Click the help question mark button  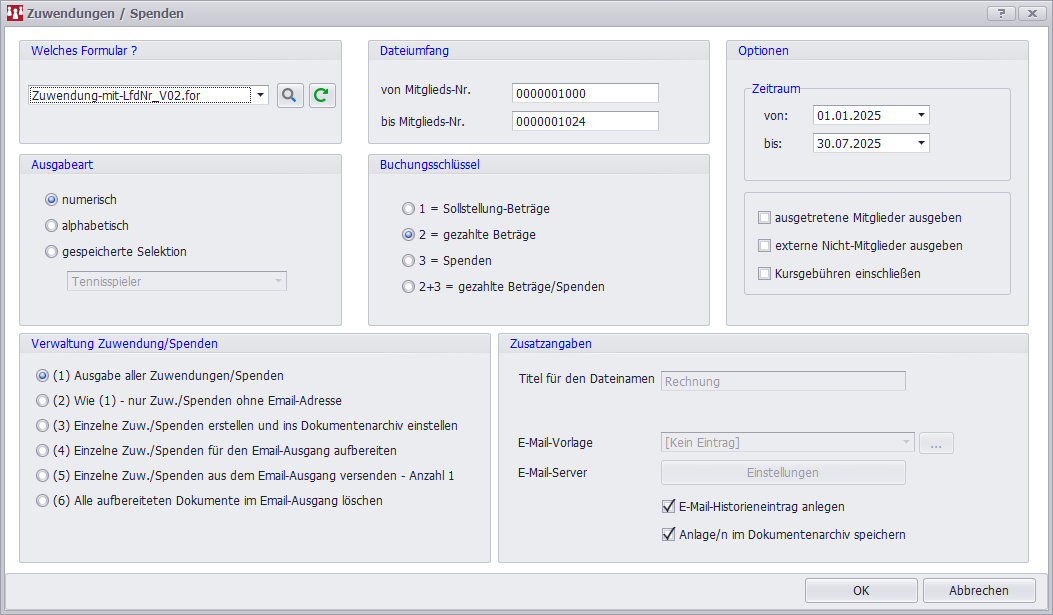coord(1000,13)
